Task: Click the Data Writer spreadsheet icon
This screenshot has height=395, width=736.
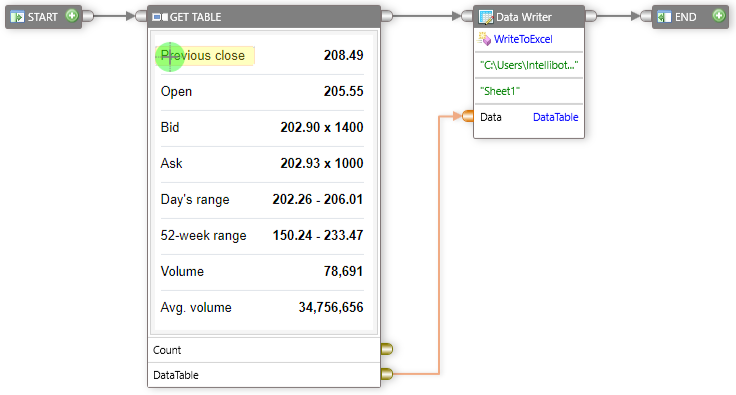Action: pos(486,17)
